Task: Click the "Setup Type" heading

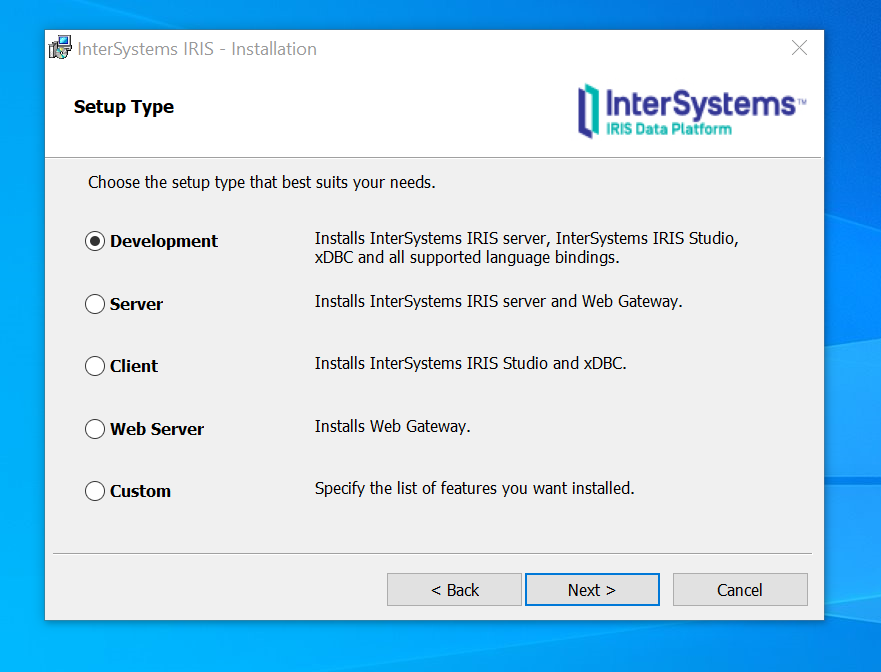Action: [x=124, y=107]
